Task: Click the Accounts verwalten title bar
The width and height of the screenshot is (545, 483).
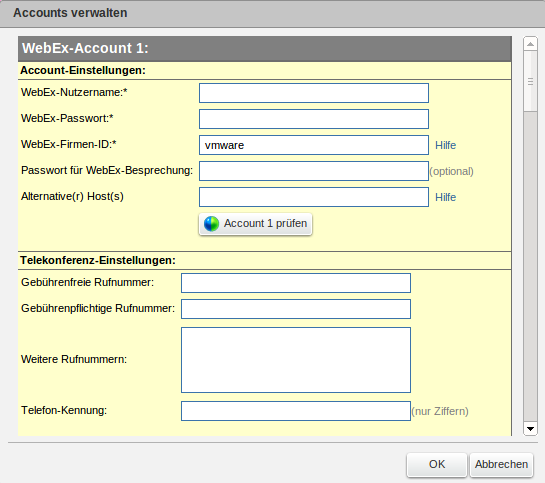Action: (272, 13)
